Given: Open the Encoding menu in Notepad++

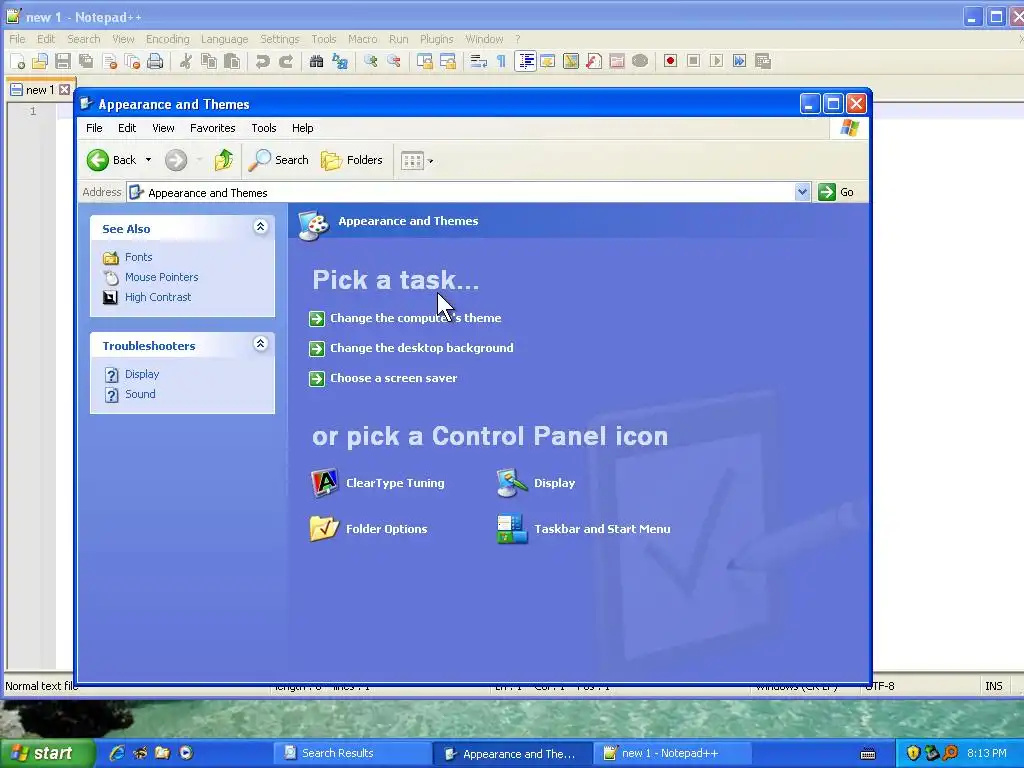Looking at the screenshot, I should (x=168, y=39).
